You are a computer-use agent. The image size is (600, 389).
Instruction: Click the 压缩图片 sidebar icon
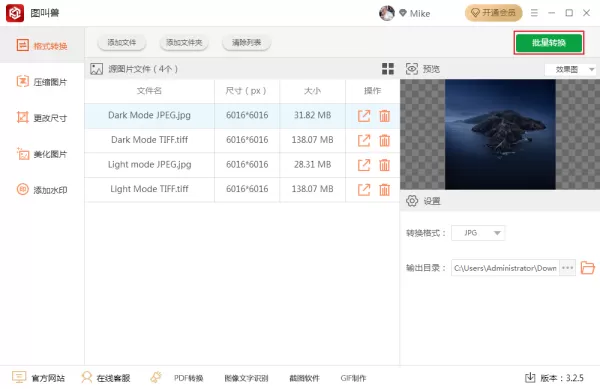click(23, 81)
